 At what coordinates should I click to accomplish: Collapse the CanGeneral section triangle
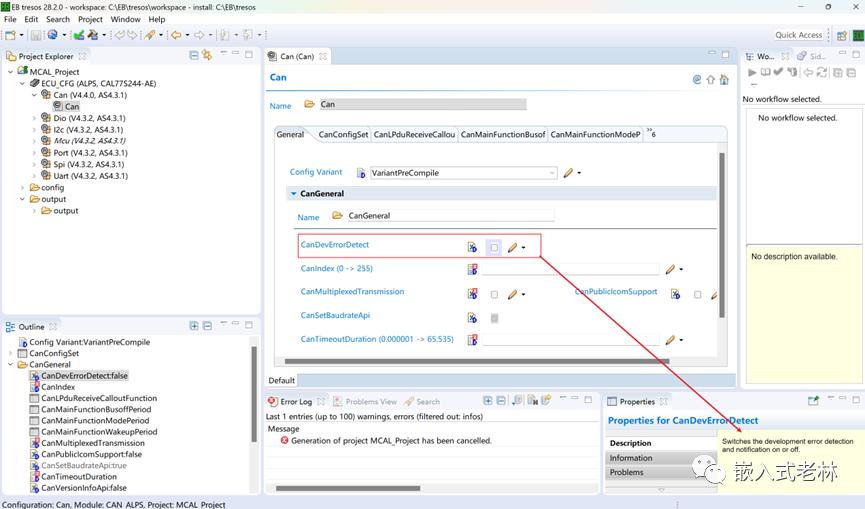(293, 194)
